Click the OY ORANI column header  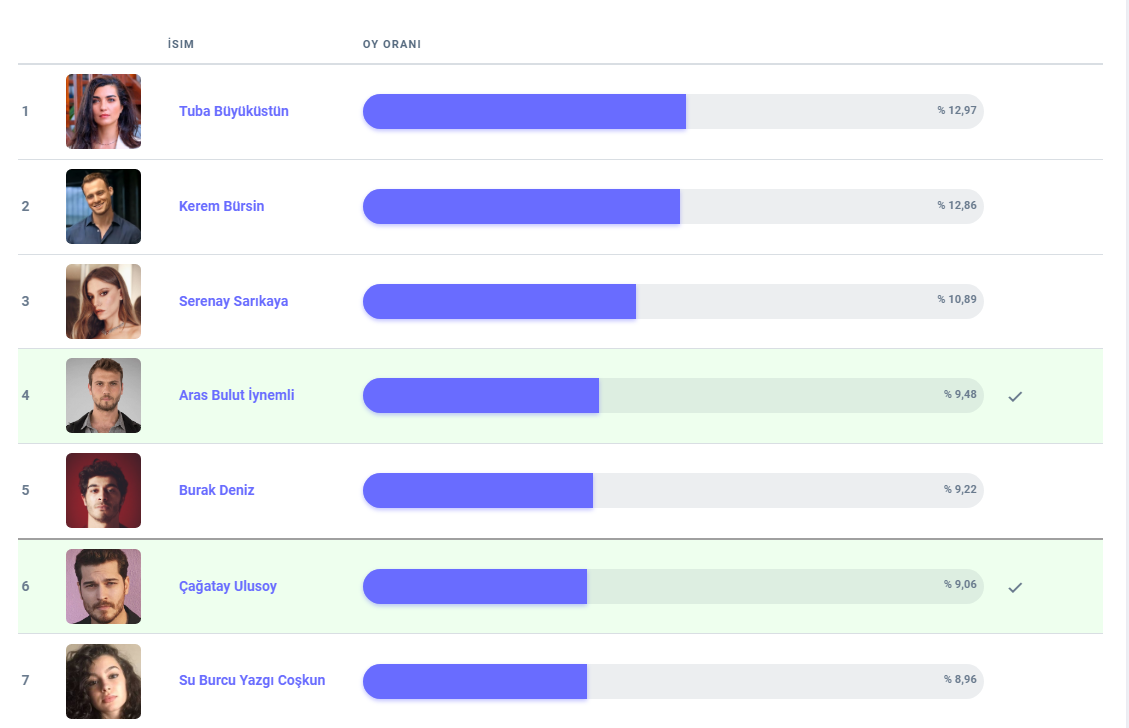pos(391,45)
